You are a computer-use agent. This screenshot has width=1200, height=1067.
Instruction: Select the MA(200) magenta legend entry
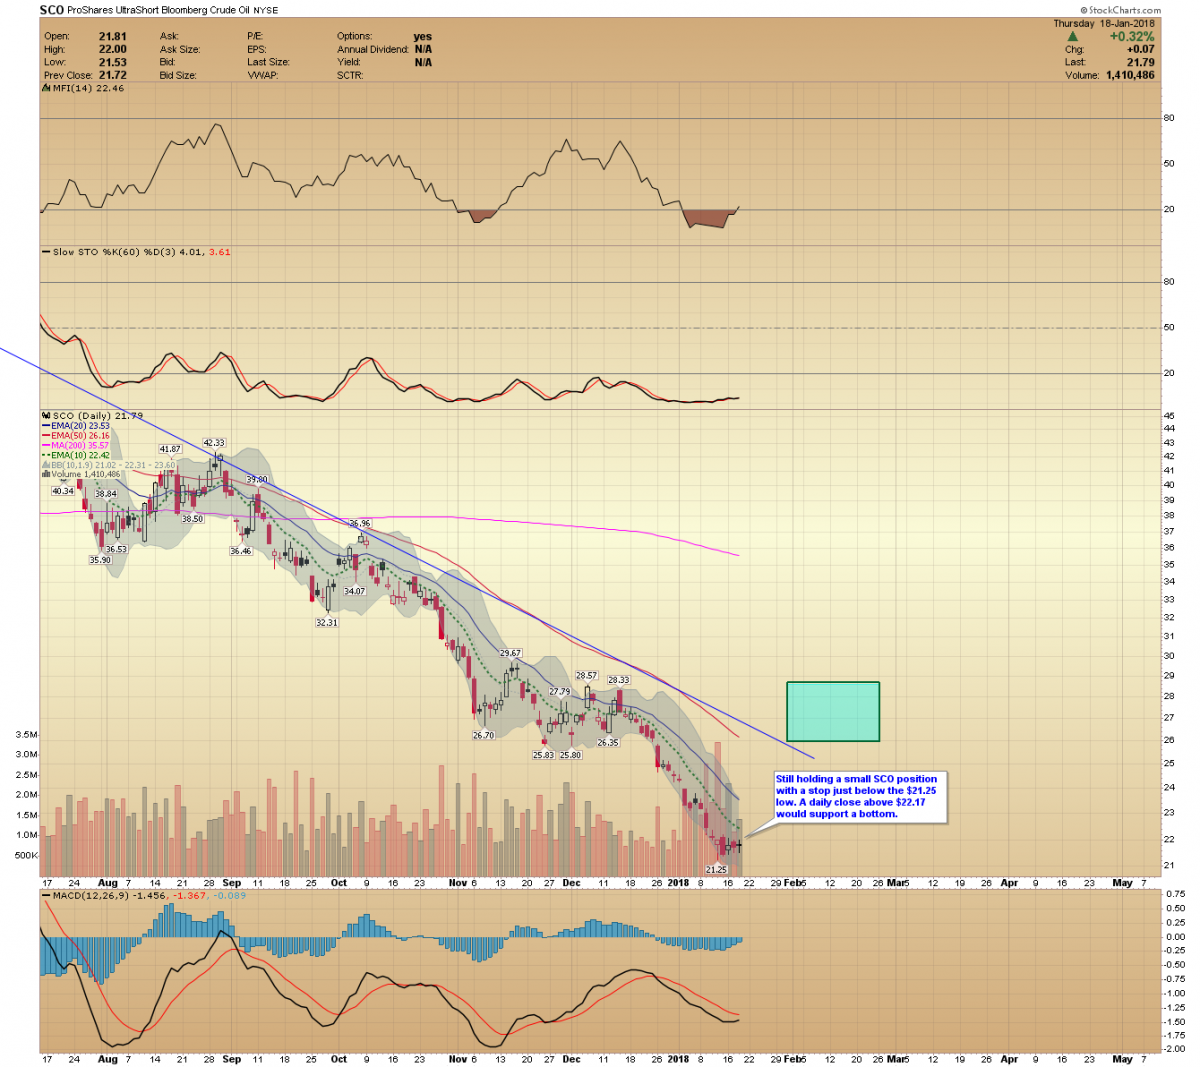click(x=80, y=446)
